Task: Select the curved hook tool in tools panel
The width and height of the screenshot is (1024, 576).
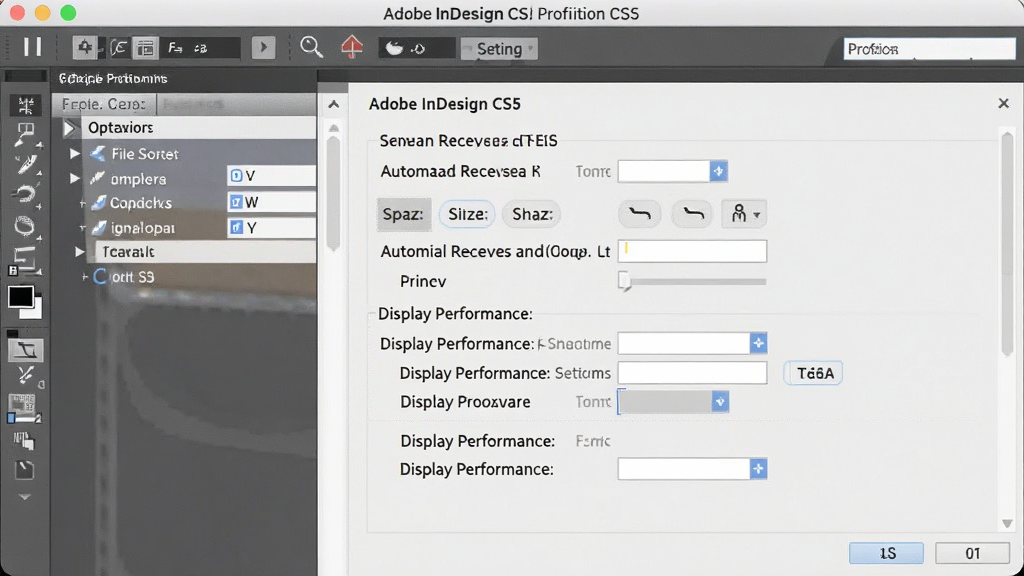Action: point(25,194)
